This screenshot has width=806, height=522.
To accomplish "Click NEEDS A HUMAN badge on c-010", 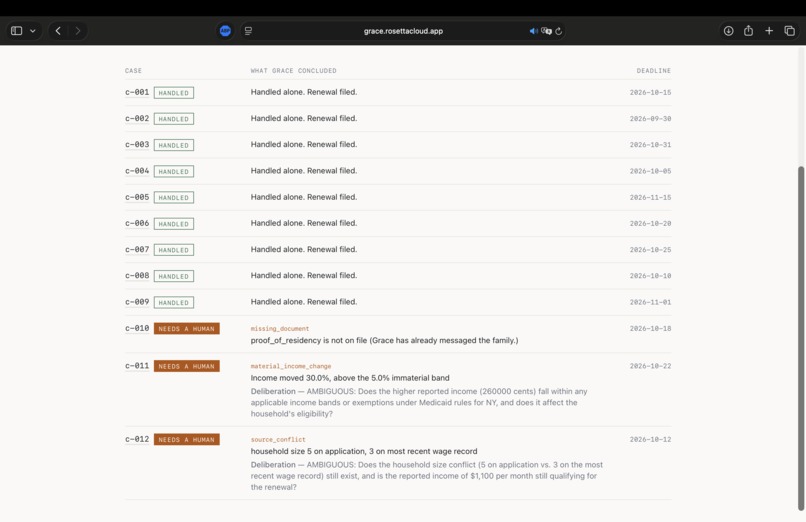I will [x=187, y=329].
